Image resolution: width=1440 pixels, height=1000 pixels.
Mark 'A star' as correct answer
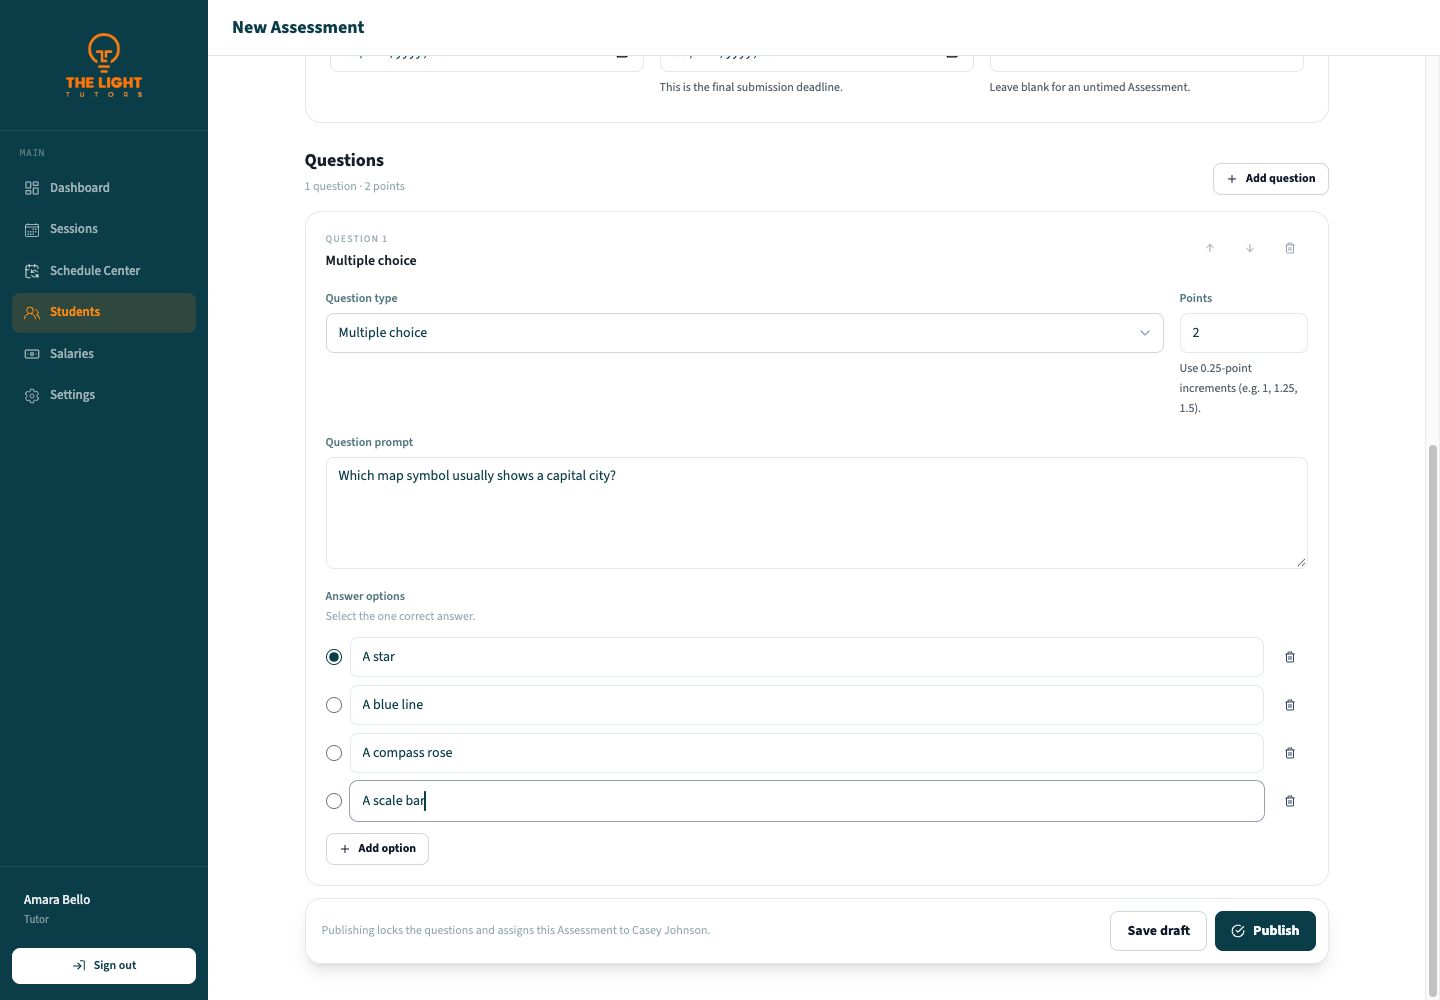(334, 657)
